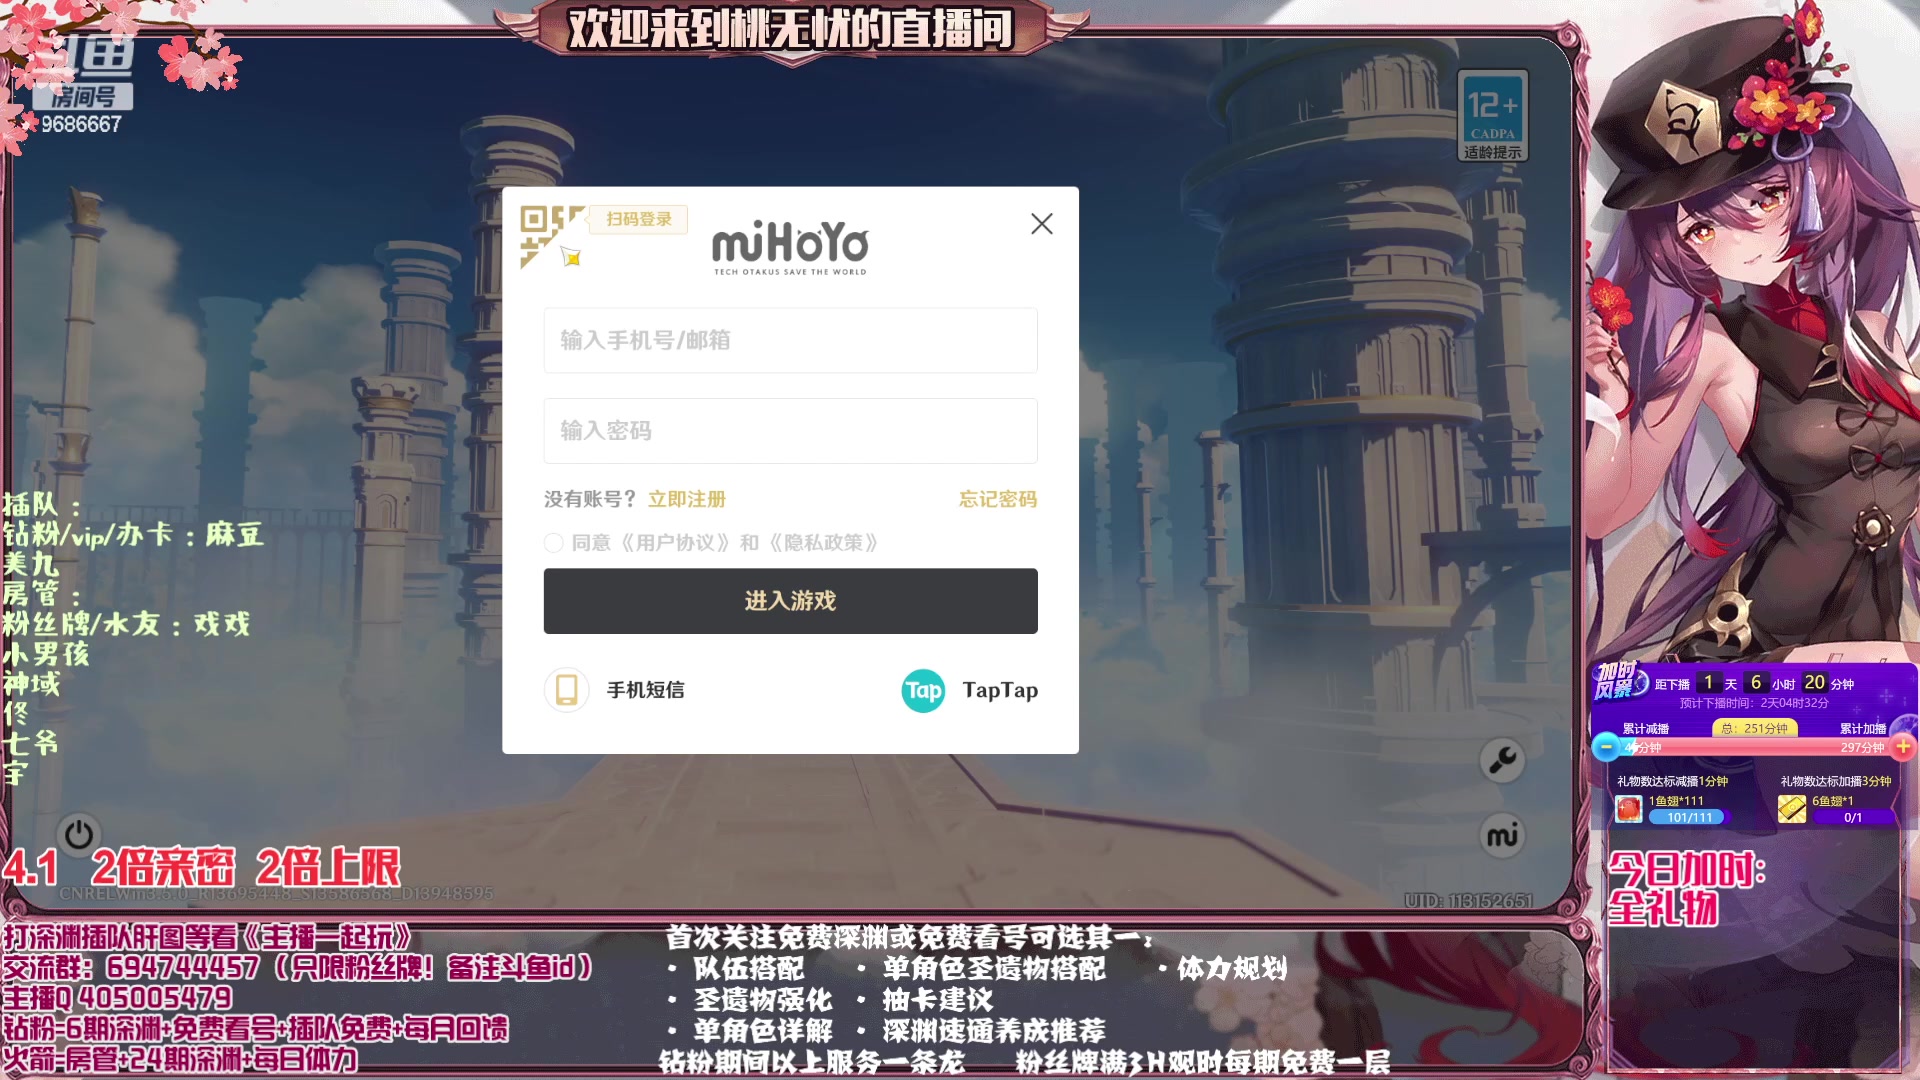1920x1080 pixels.
Task: Click the 总: 251分钟 total label
Action: point(1754,728)
